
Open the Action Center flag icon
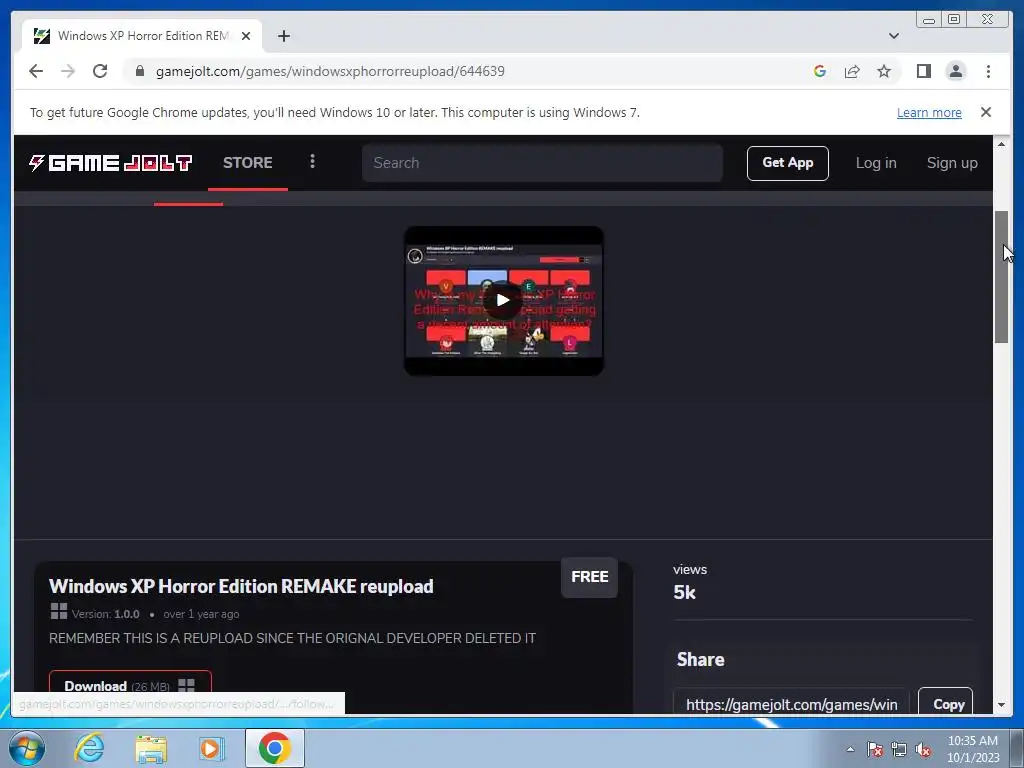875,749
